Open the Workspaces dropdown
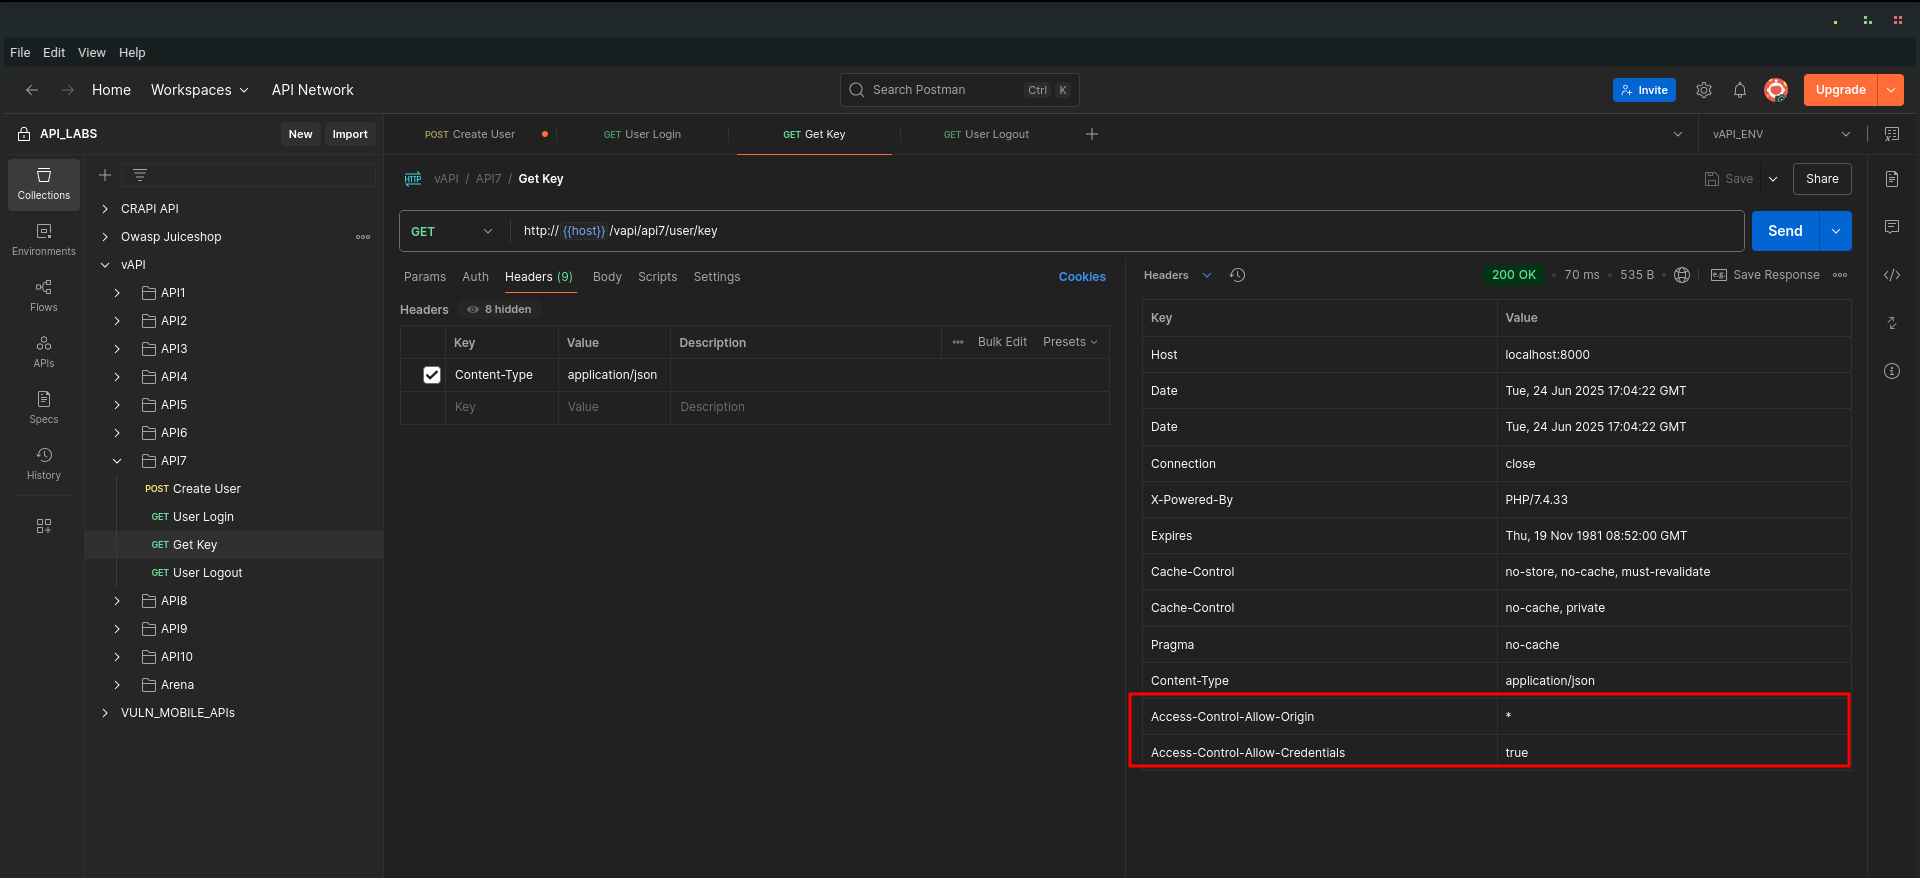1920x878 pixels. point(200,90)
